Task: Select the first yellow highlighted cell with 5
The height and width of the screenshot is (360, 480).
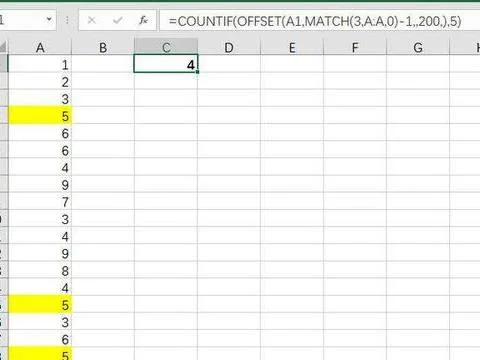Action: click(40, 115)
